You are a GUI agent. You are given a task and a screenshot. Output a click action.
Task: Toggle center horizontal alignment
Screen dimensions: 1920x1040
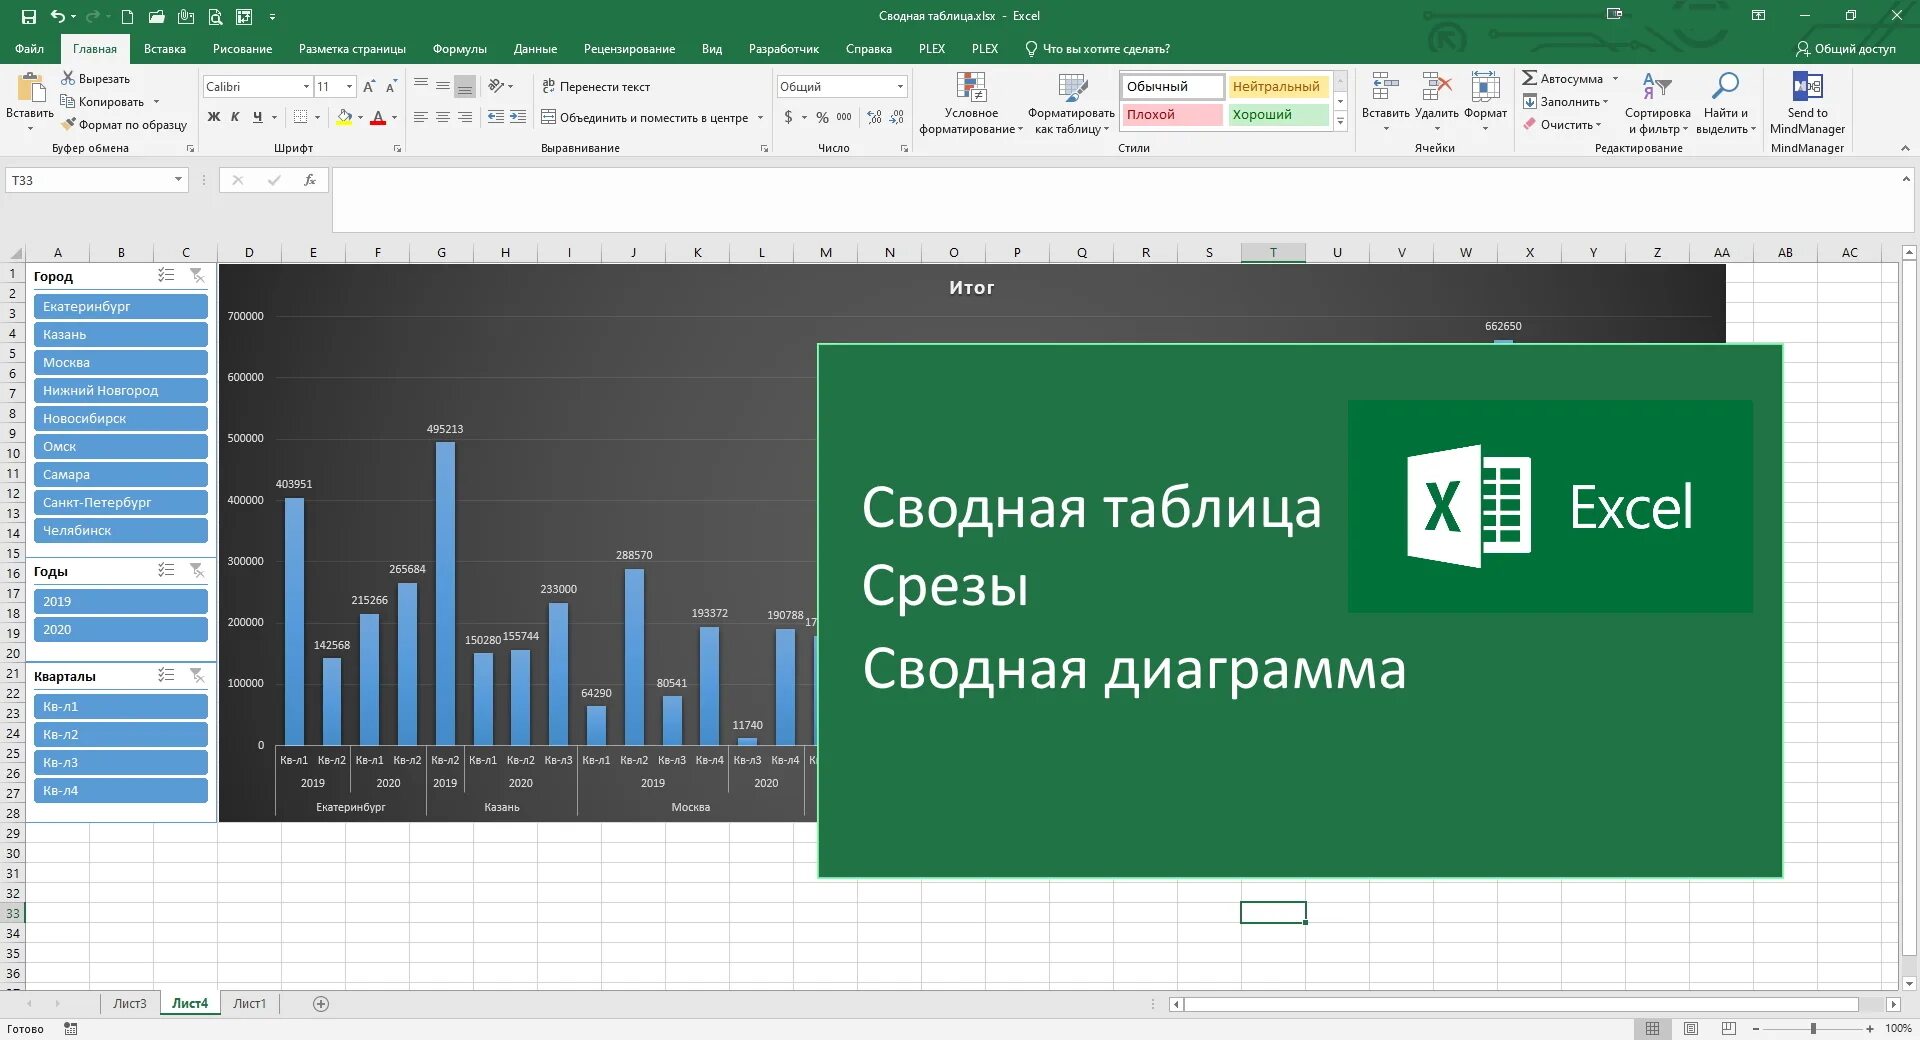442,117
